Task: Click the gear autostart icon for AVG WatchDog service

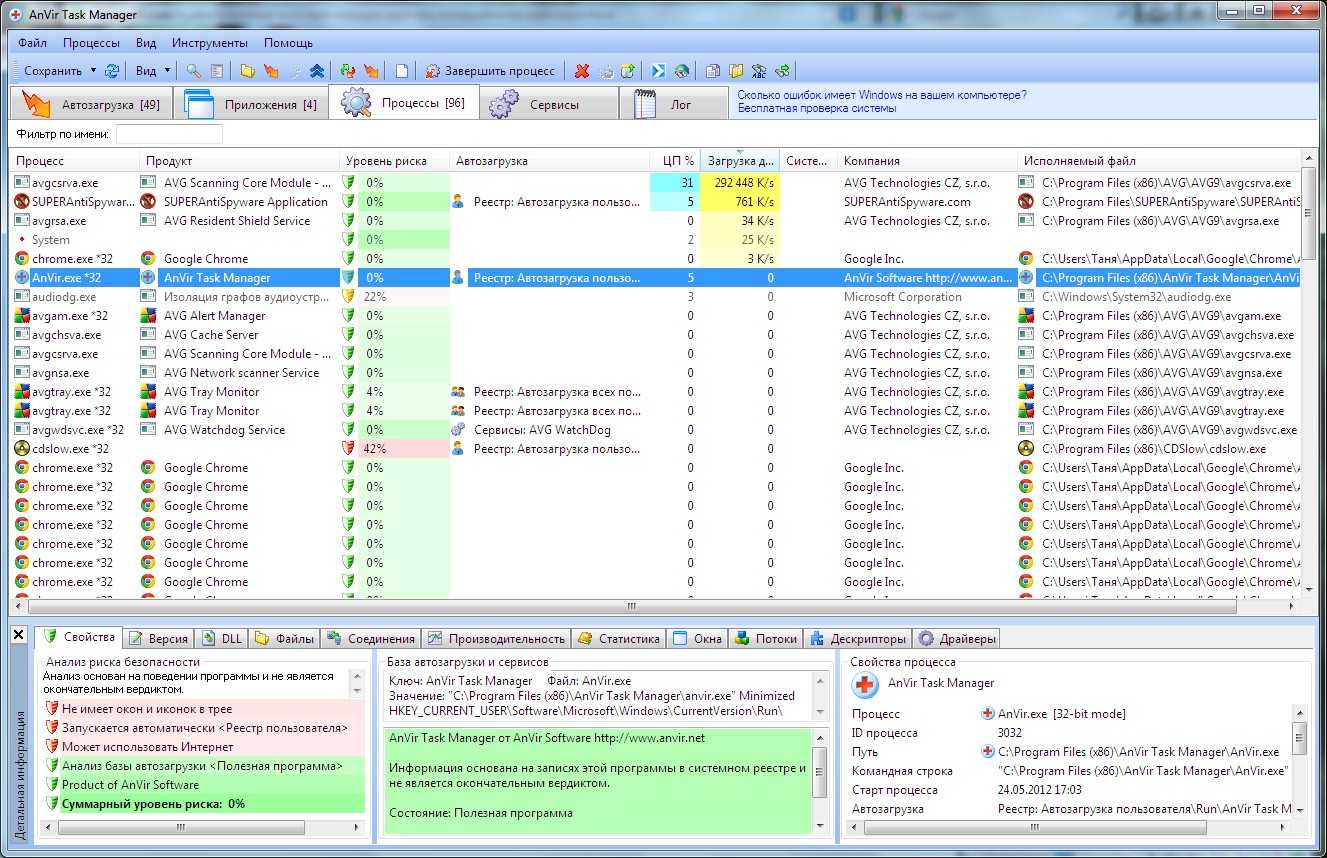Action: pyautogui.click(x=458, y=430)
